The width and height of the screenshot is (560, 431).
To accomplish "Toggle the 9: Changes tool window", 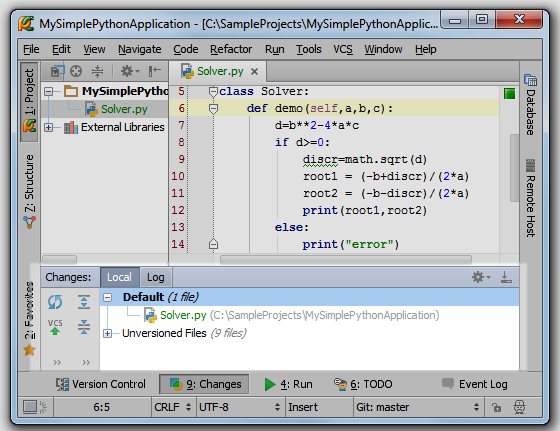I will tap(204, 384).
